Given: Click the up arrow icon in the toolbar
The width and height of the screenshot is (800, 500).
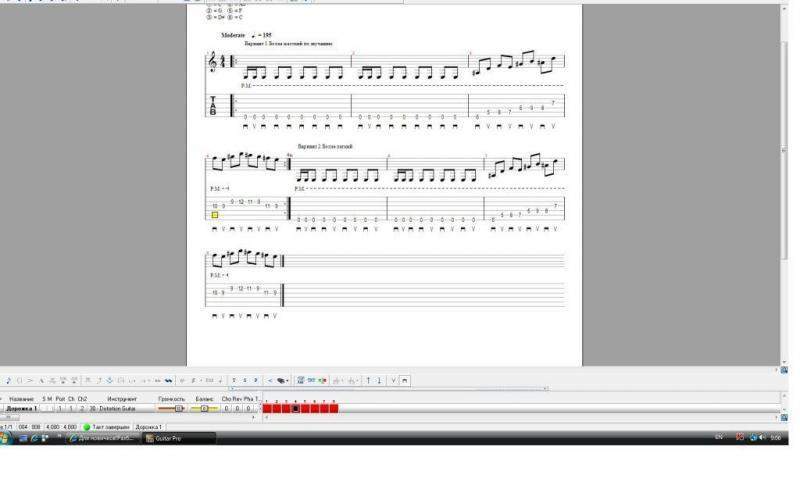Looking at the screenshot, I should pyautogui.click(x=368, y=381).
